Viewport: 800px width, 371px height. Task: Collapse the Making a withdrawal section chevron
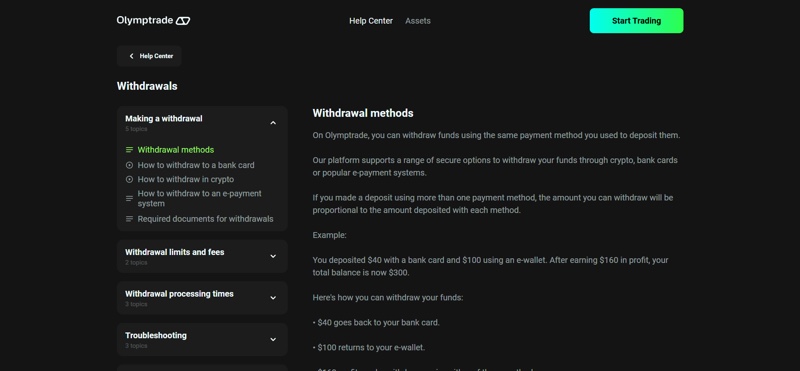pos(273,123)
